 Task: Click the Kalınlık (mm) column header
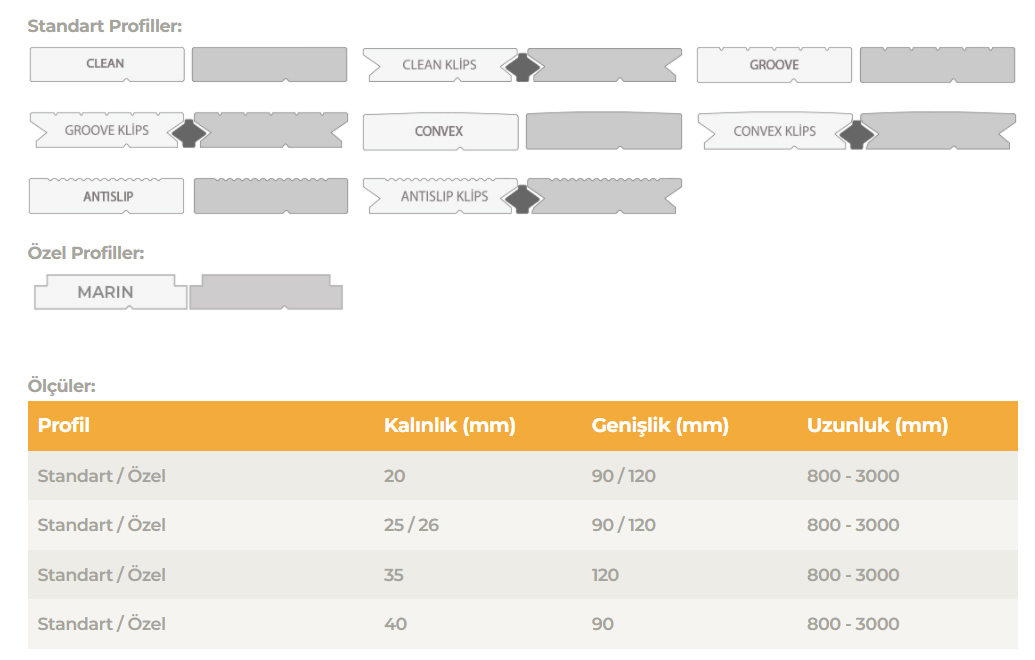(x=449, y=426)
